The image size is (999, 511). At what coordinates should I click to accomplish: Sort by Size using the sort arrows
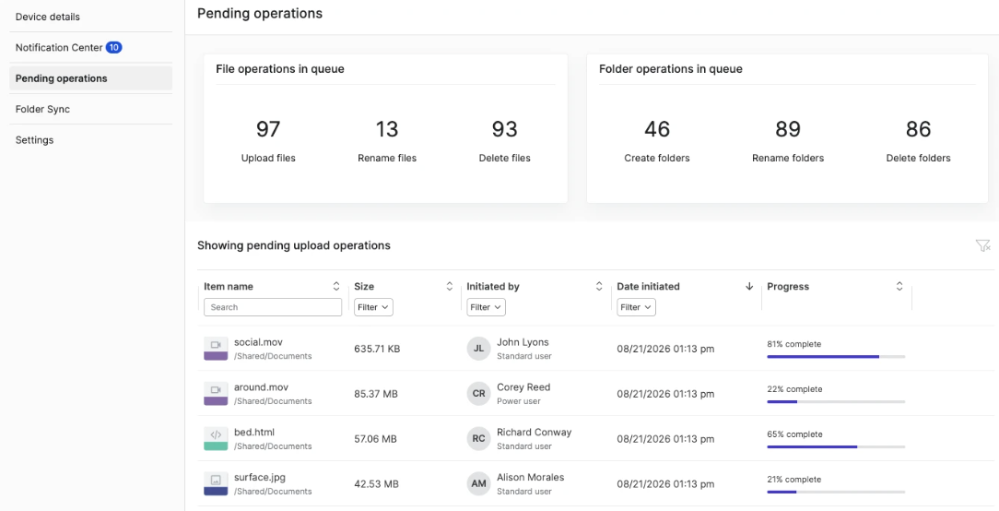[449, 287]
